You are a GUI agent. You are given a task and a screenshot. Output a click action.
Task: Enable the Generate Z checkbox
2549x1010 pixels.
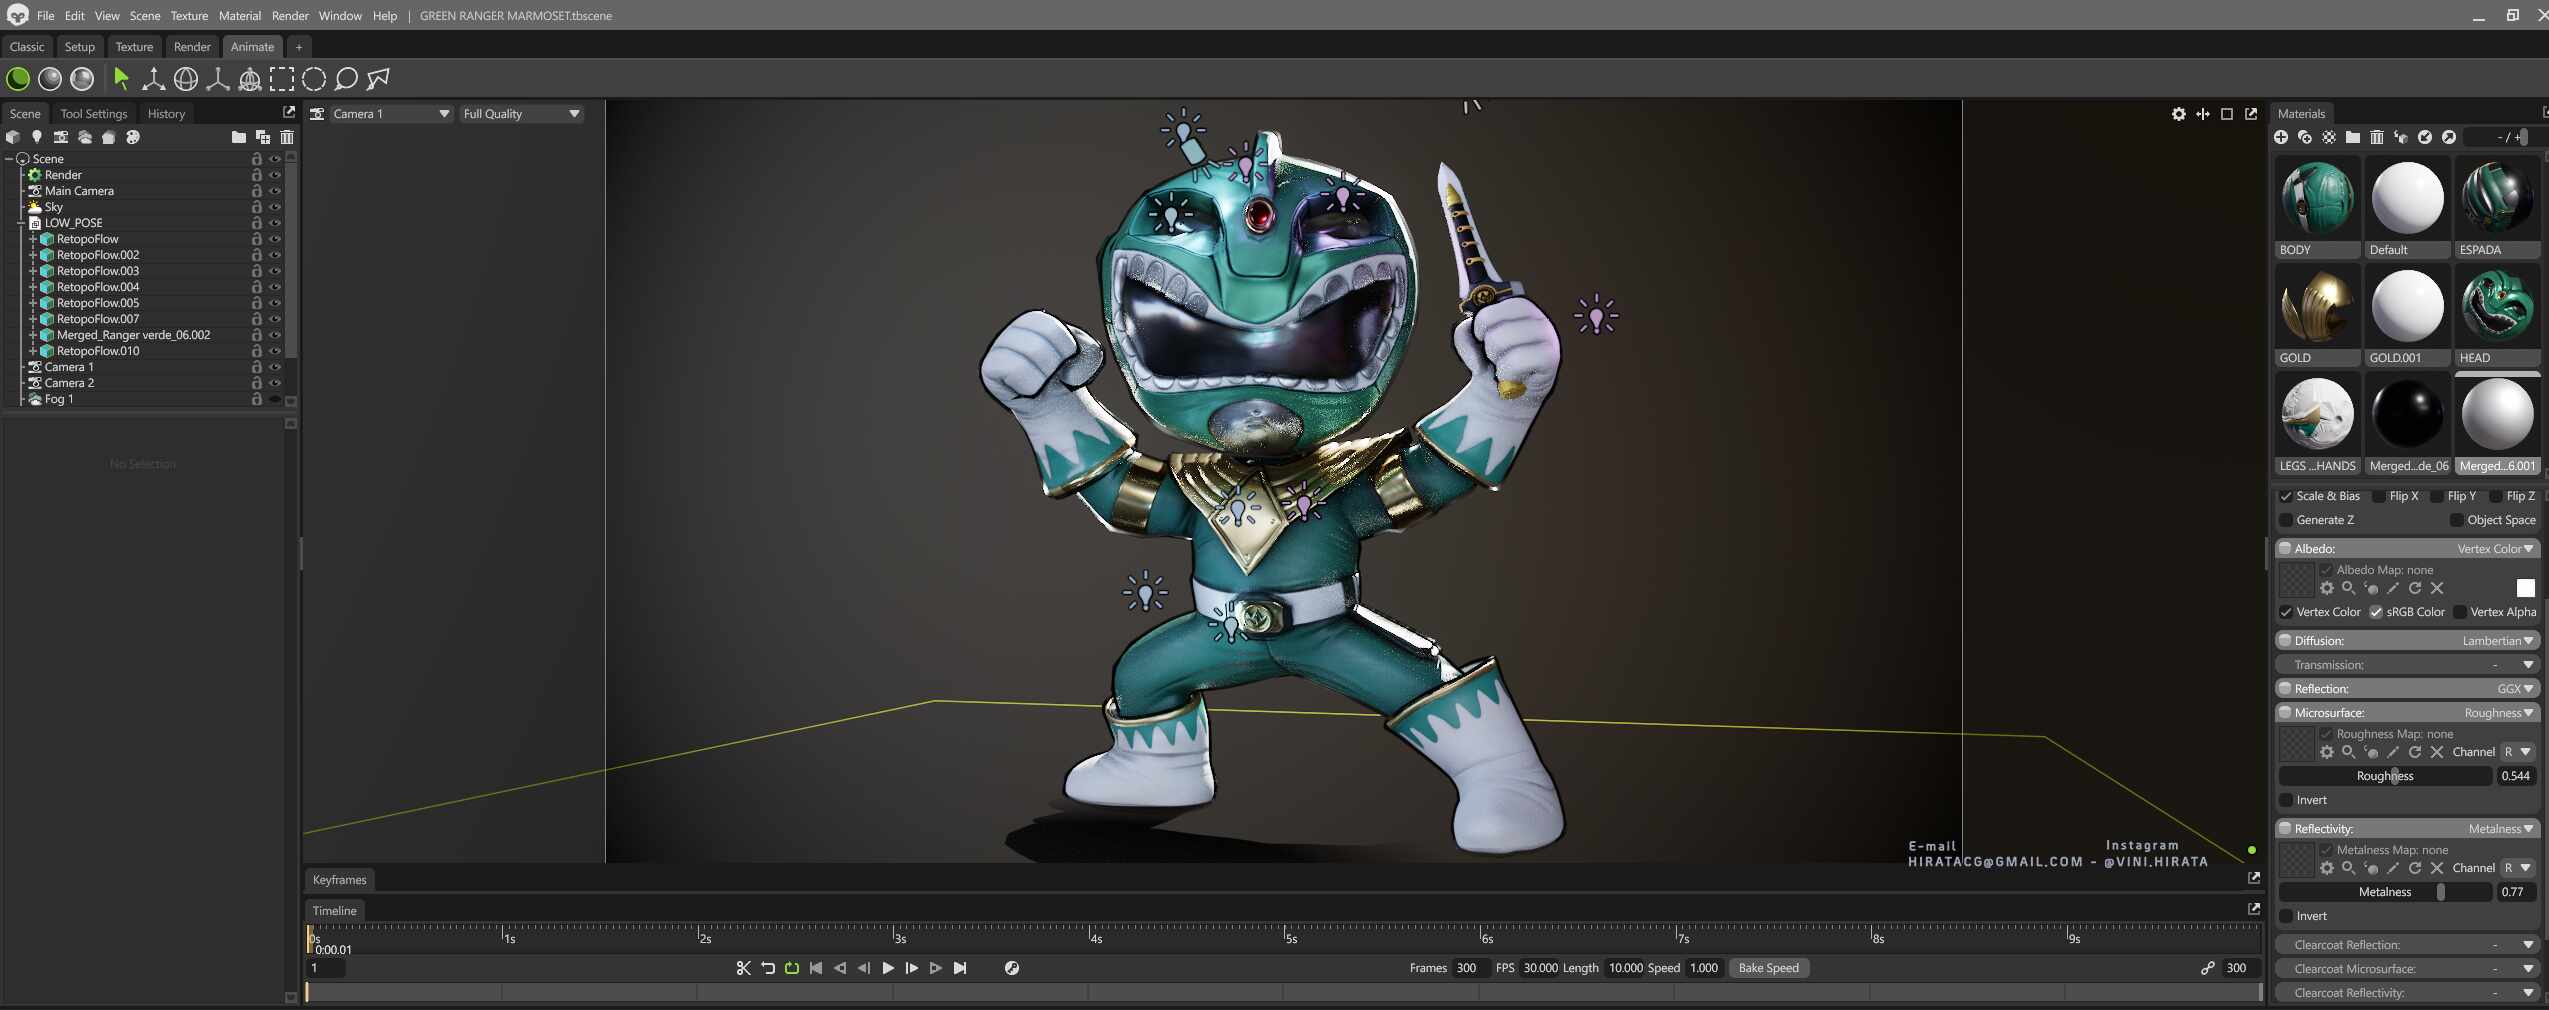point(2286,520)
